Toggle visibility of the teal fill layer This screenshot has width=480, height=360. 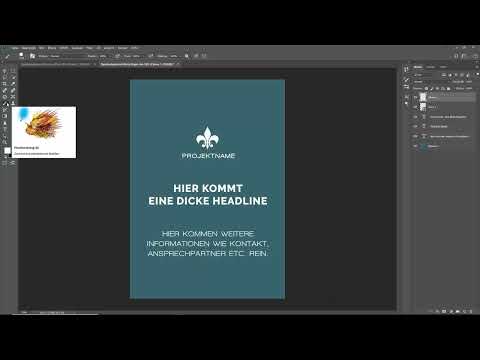(x=415, y=146)
